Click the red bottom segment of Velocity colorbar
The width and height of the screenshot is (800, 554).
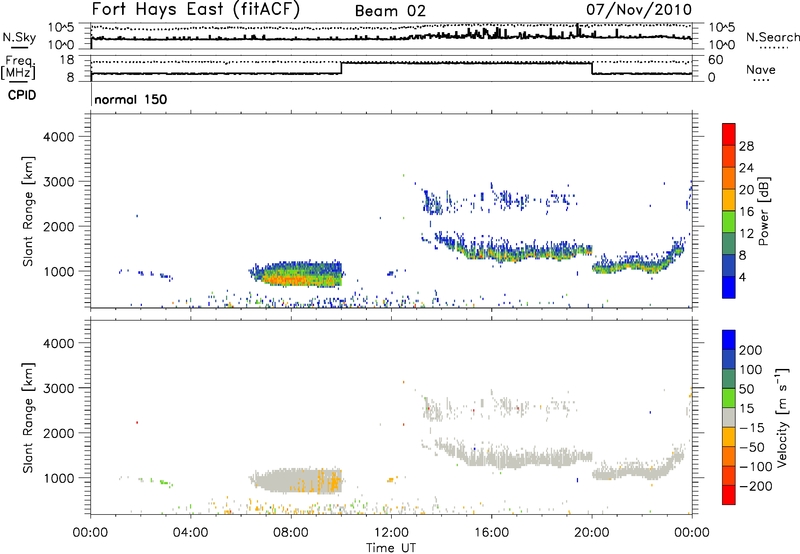tap(729, 495)
